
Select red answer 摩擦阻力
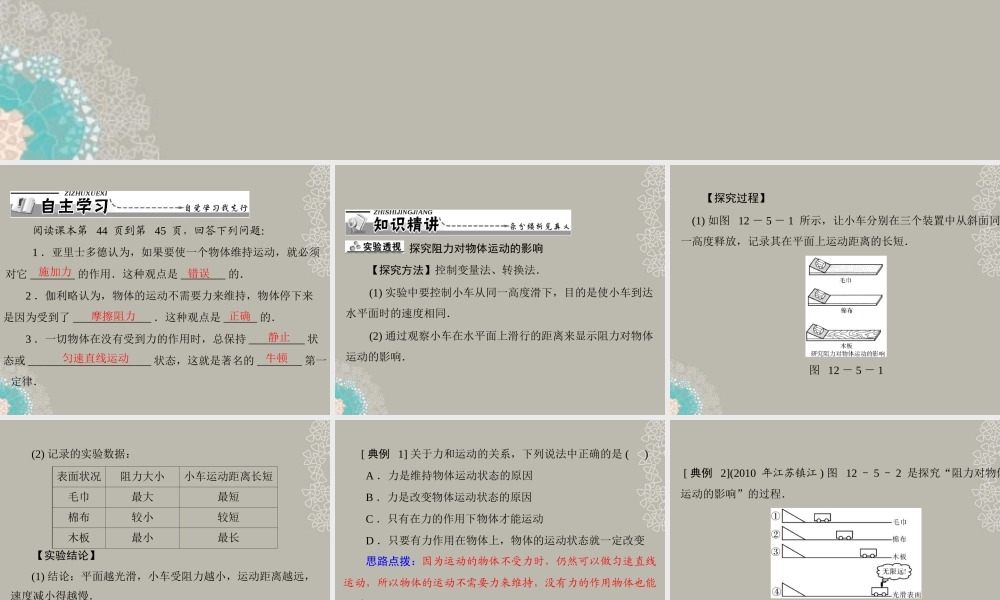pyautogui.click(x=113, y=316)
